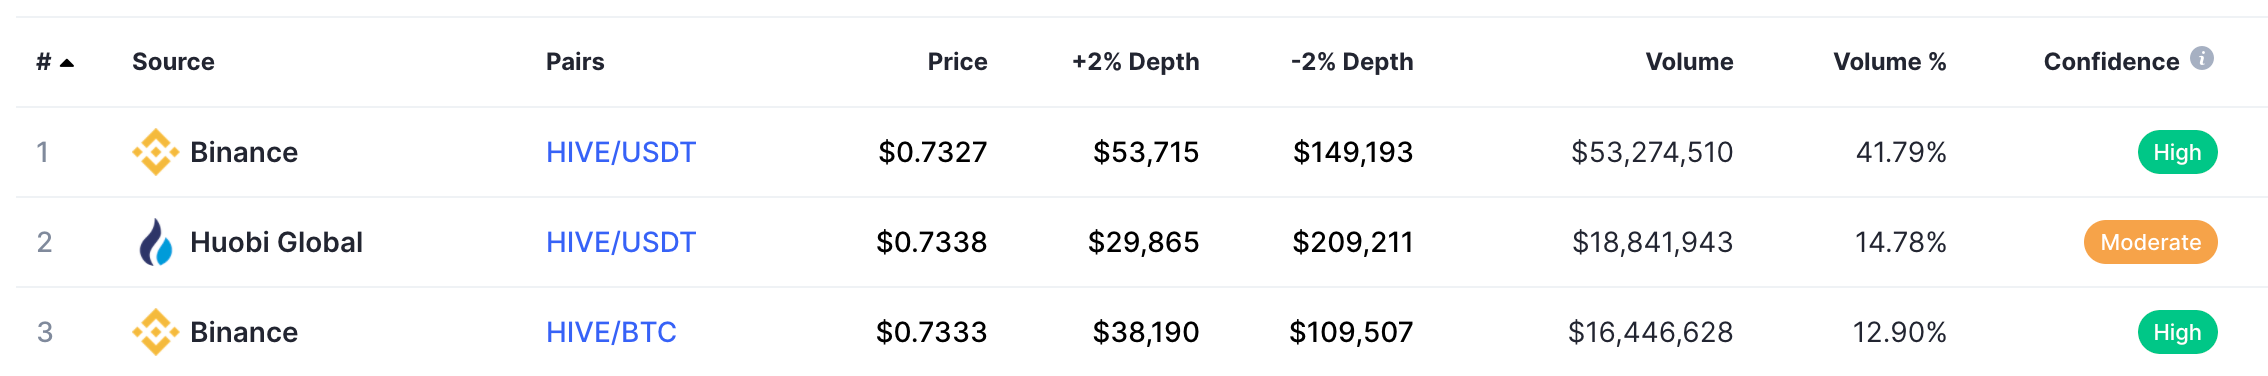
Task: Click the Huobi Global exchange name
Action: point(276,242)
